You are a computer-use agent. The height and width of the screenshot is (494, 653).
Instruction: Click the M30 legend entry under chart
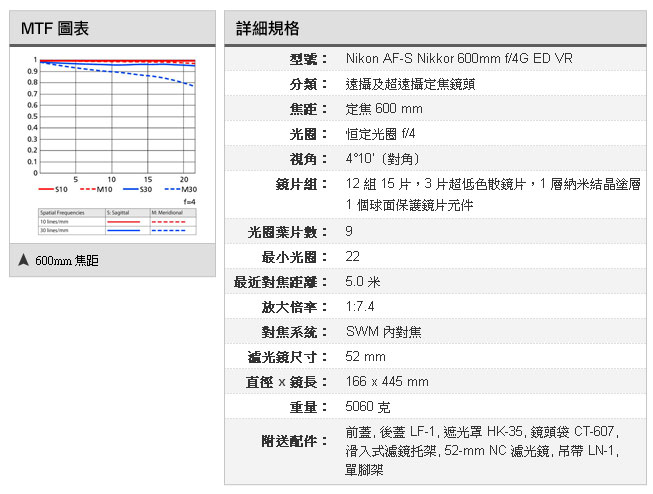point(181,189)
